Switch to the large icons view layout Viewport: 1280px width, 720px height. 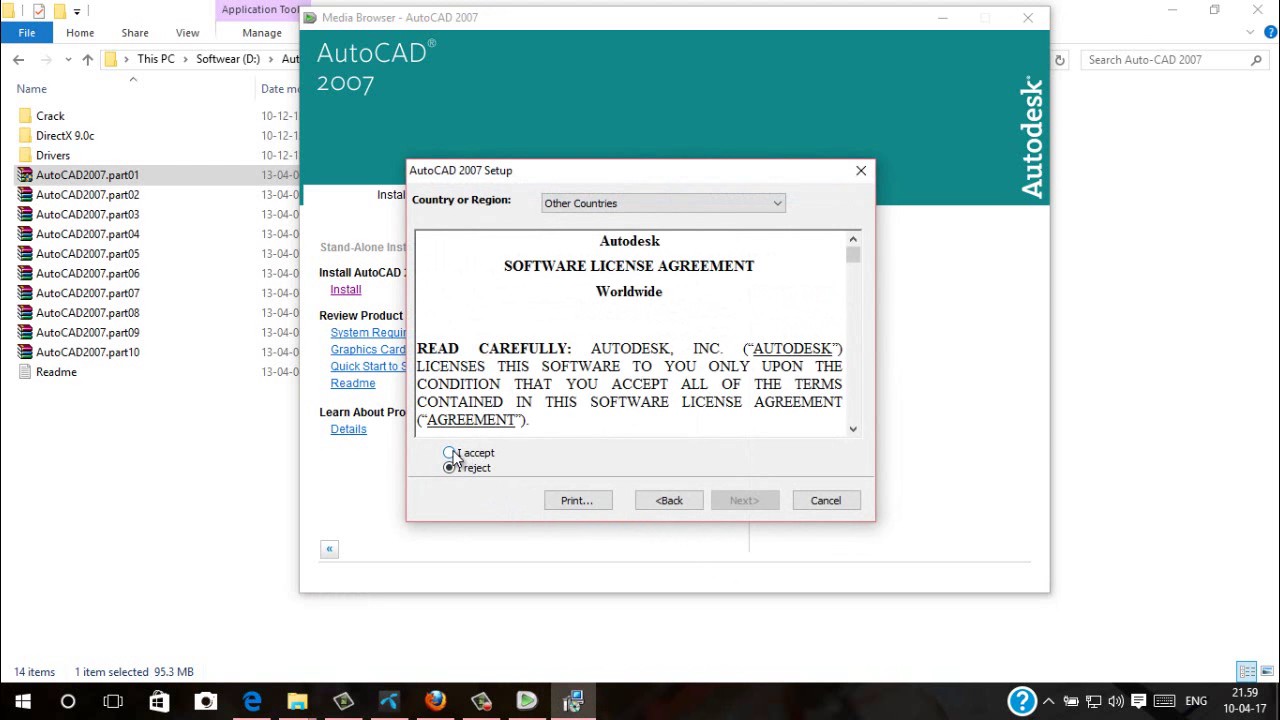pos(1266,672)
